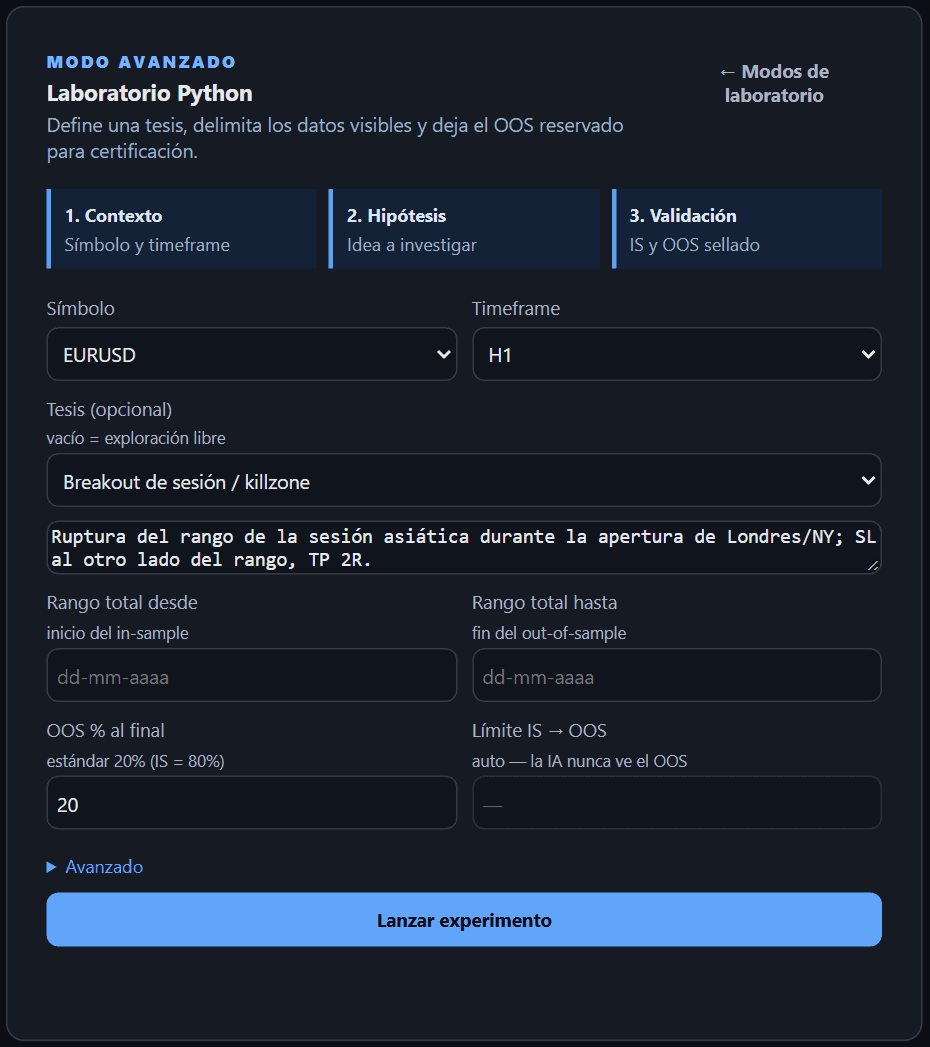
Task: Click the text 'vacío = exploración libre'
Action: tap(136, 438)
